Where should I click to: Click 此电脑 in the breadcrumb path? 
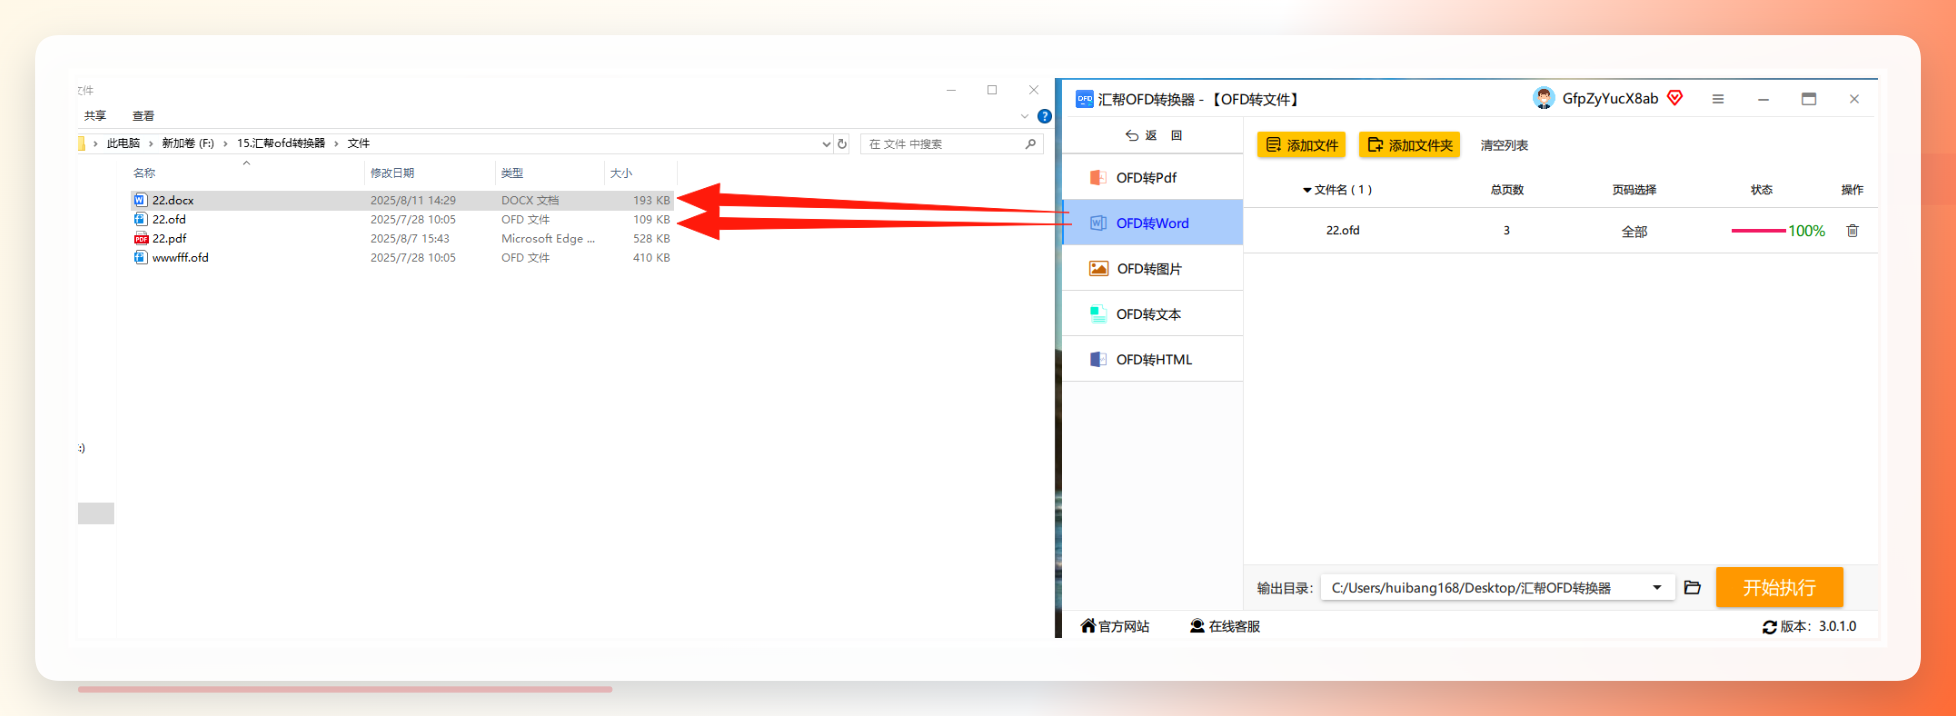pos(123,143)
